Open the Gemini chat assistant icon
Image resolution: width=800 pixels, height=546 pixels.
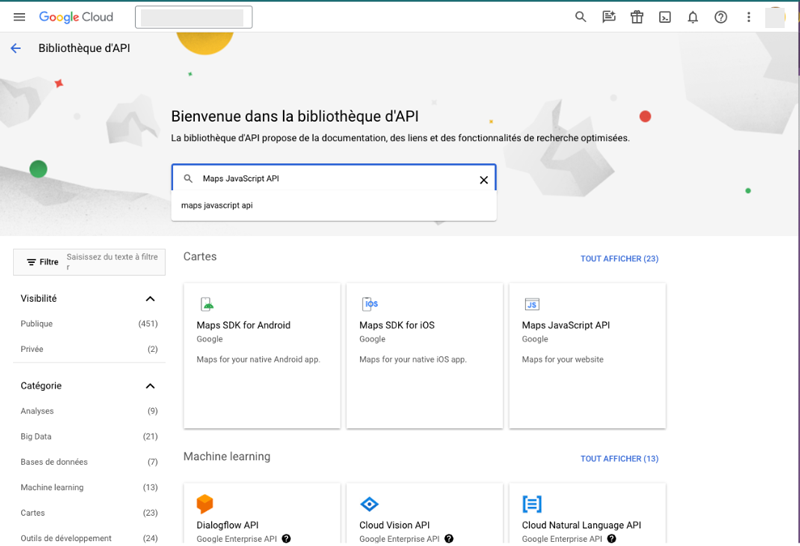tap(609, 17)
